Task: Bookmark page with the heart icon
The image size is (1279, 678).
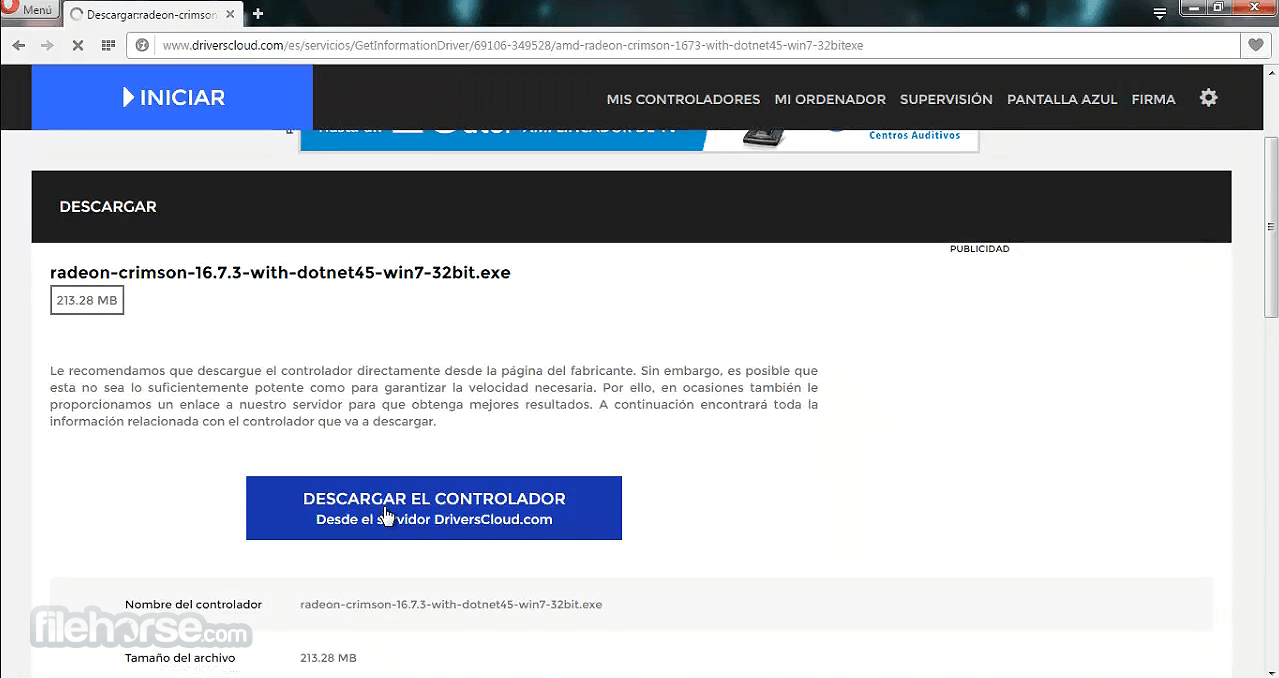Action: [x=1255, y=45]
